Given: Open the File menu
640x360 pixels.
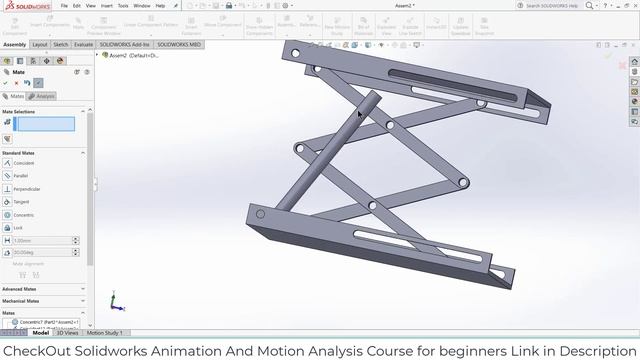Looking at the screenshot, I should click(64, 6).
